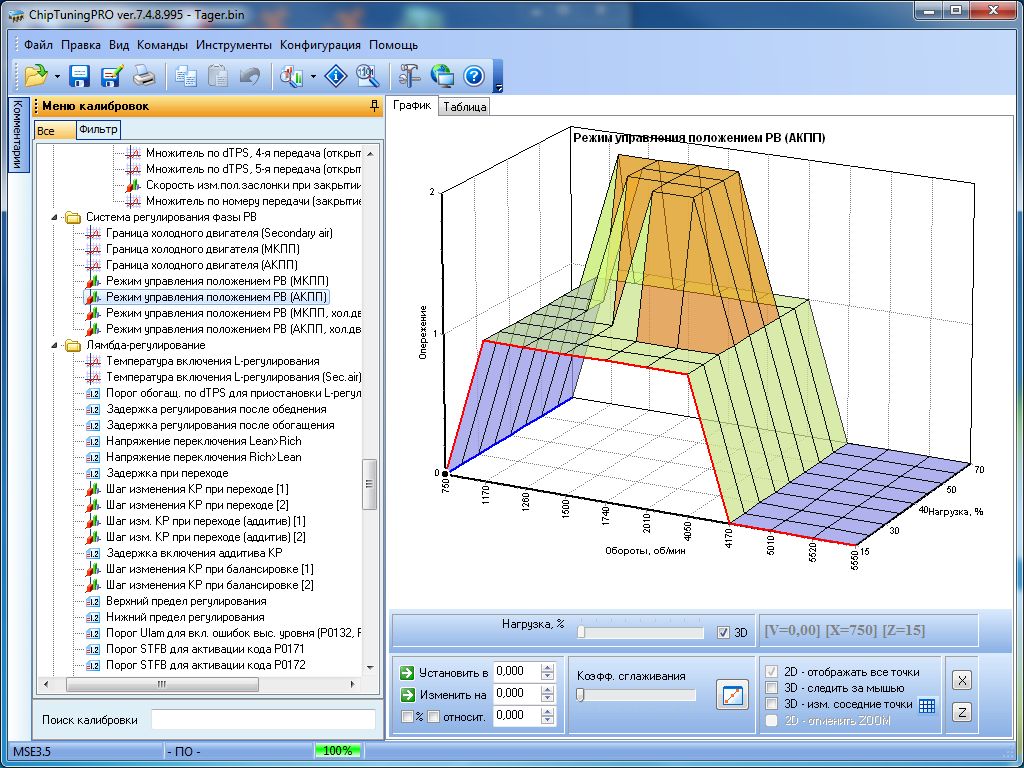Open the dropdown arrow beside the open-file icon
The height and width of the screenshot is (768, 1024).
coord(57,76)
